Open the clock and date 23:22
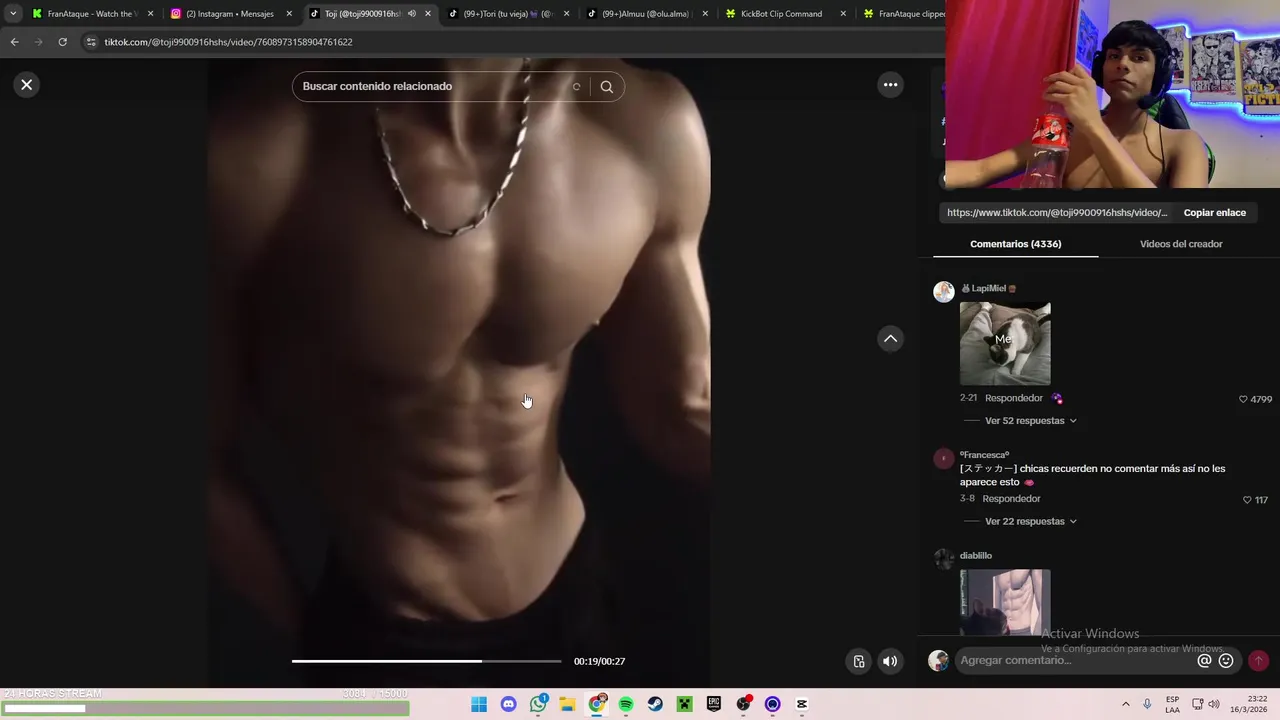This screenshot has width=1280, height=720. tap(1251, 704)
